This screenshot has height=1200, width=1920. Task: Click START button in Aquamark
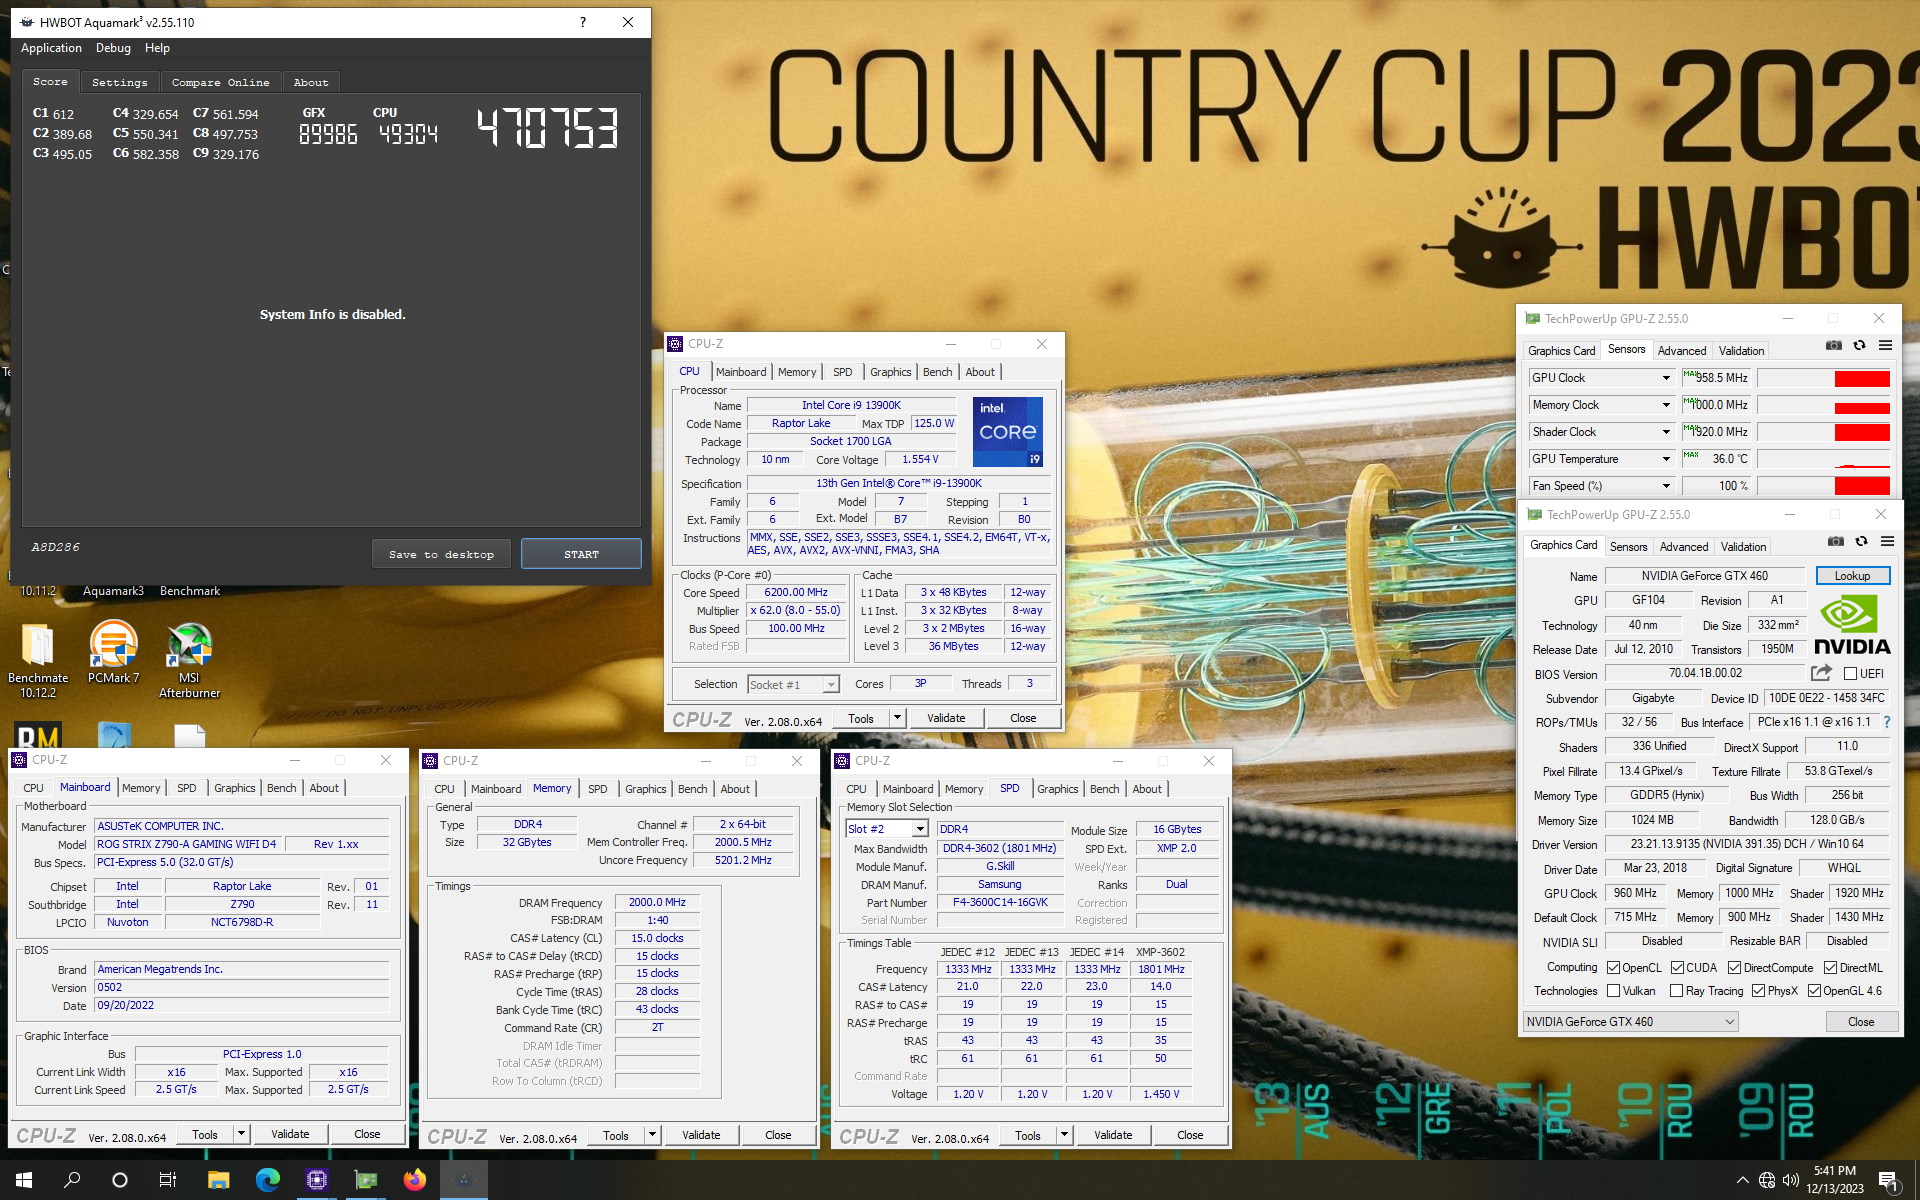(x=581, y=554)
